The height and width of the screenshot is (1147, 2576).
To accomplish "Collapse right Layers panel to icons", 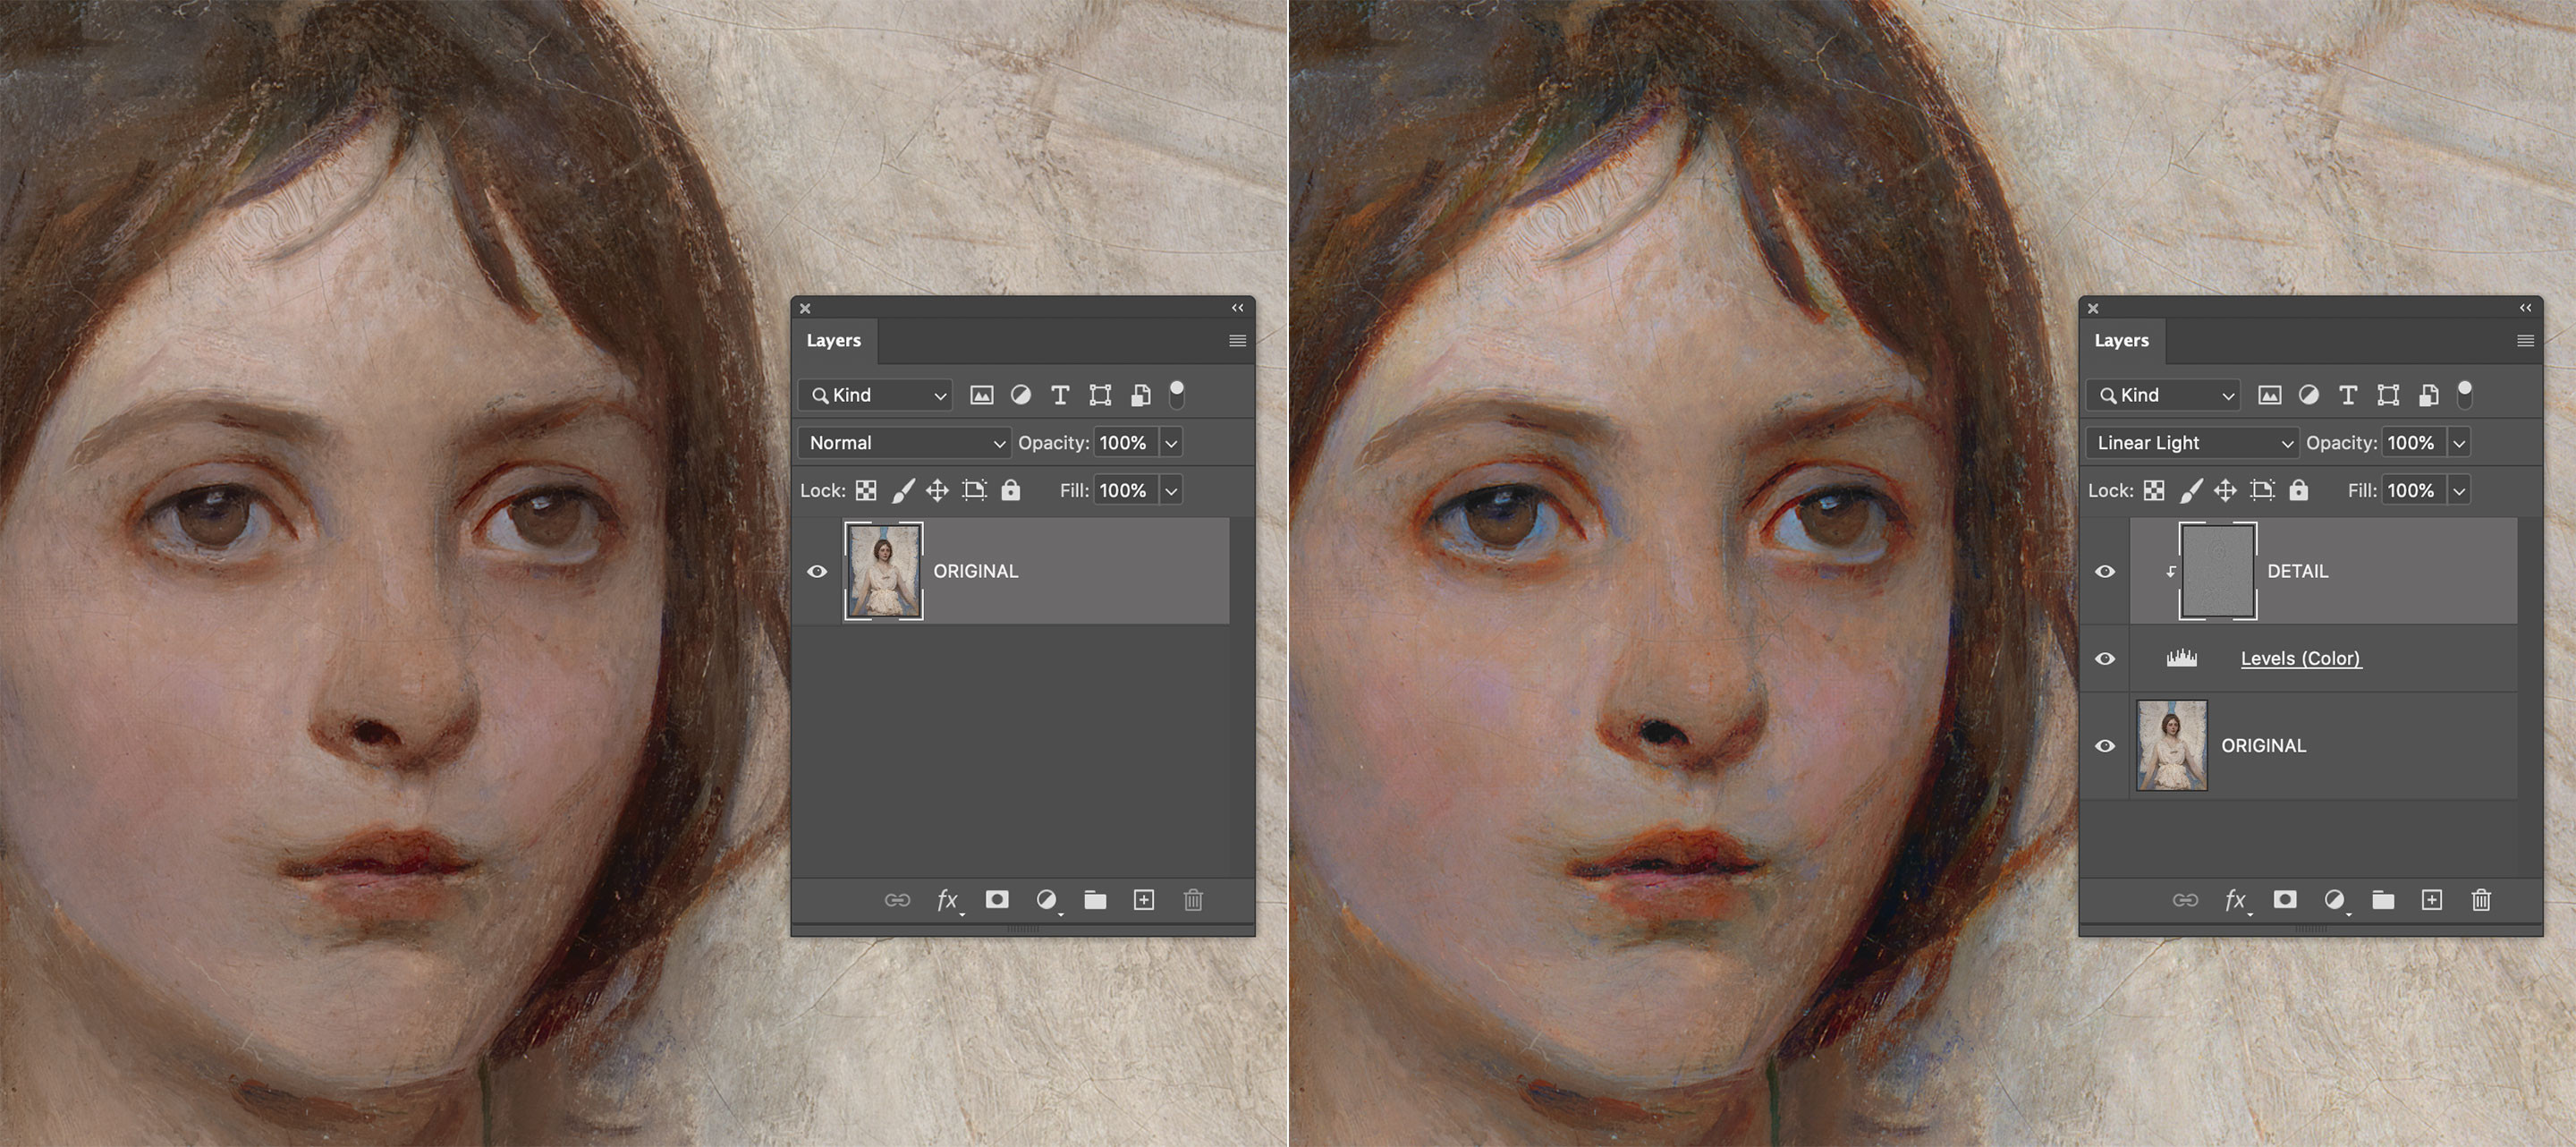I will pyautogui.click(x=2526, y=308).
